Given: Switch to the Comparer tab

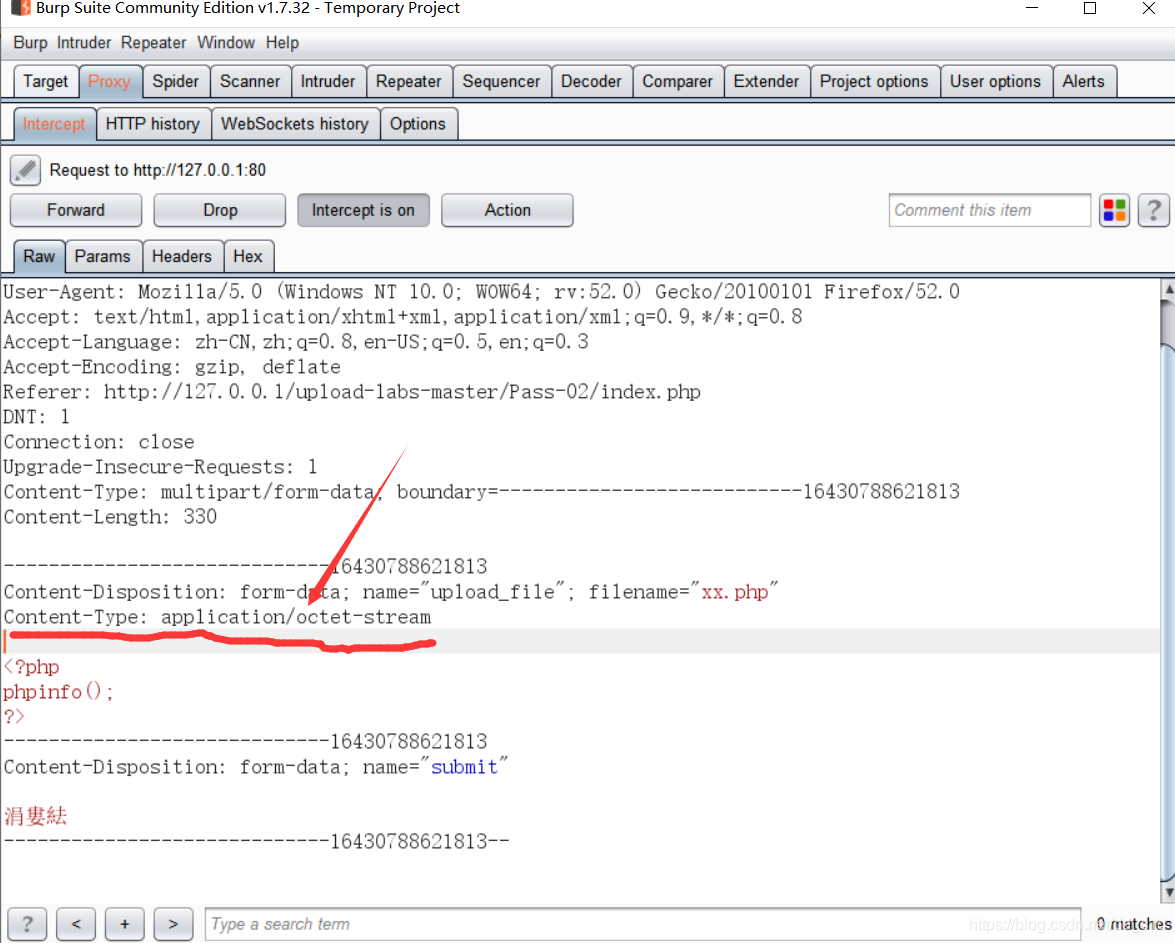Looking at the screenshot, I should pyautogui.click(x=677, y=81).
